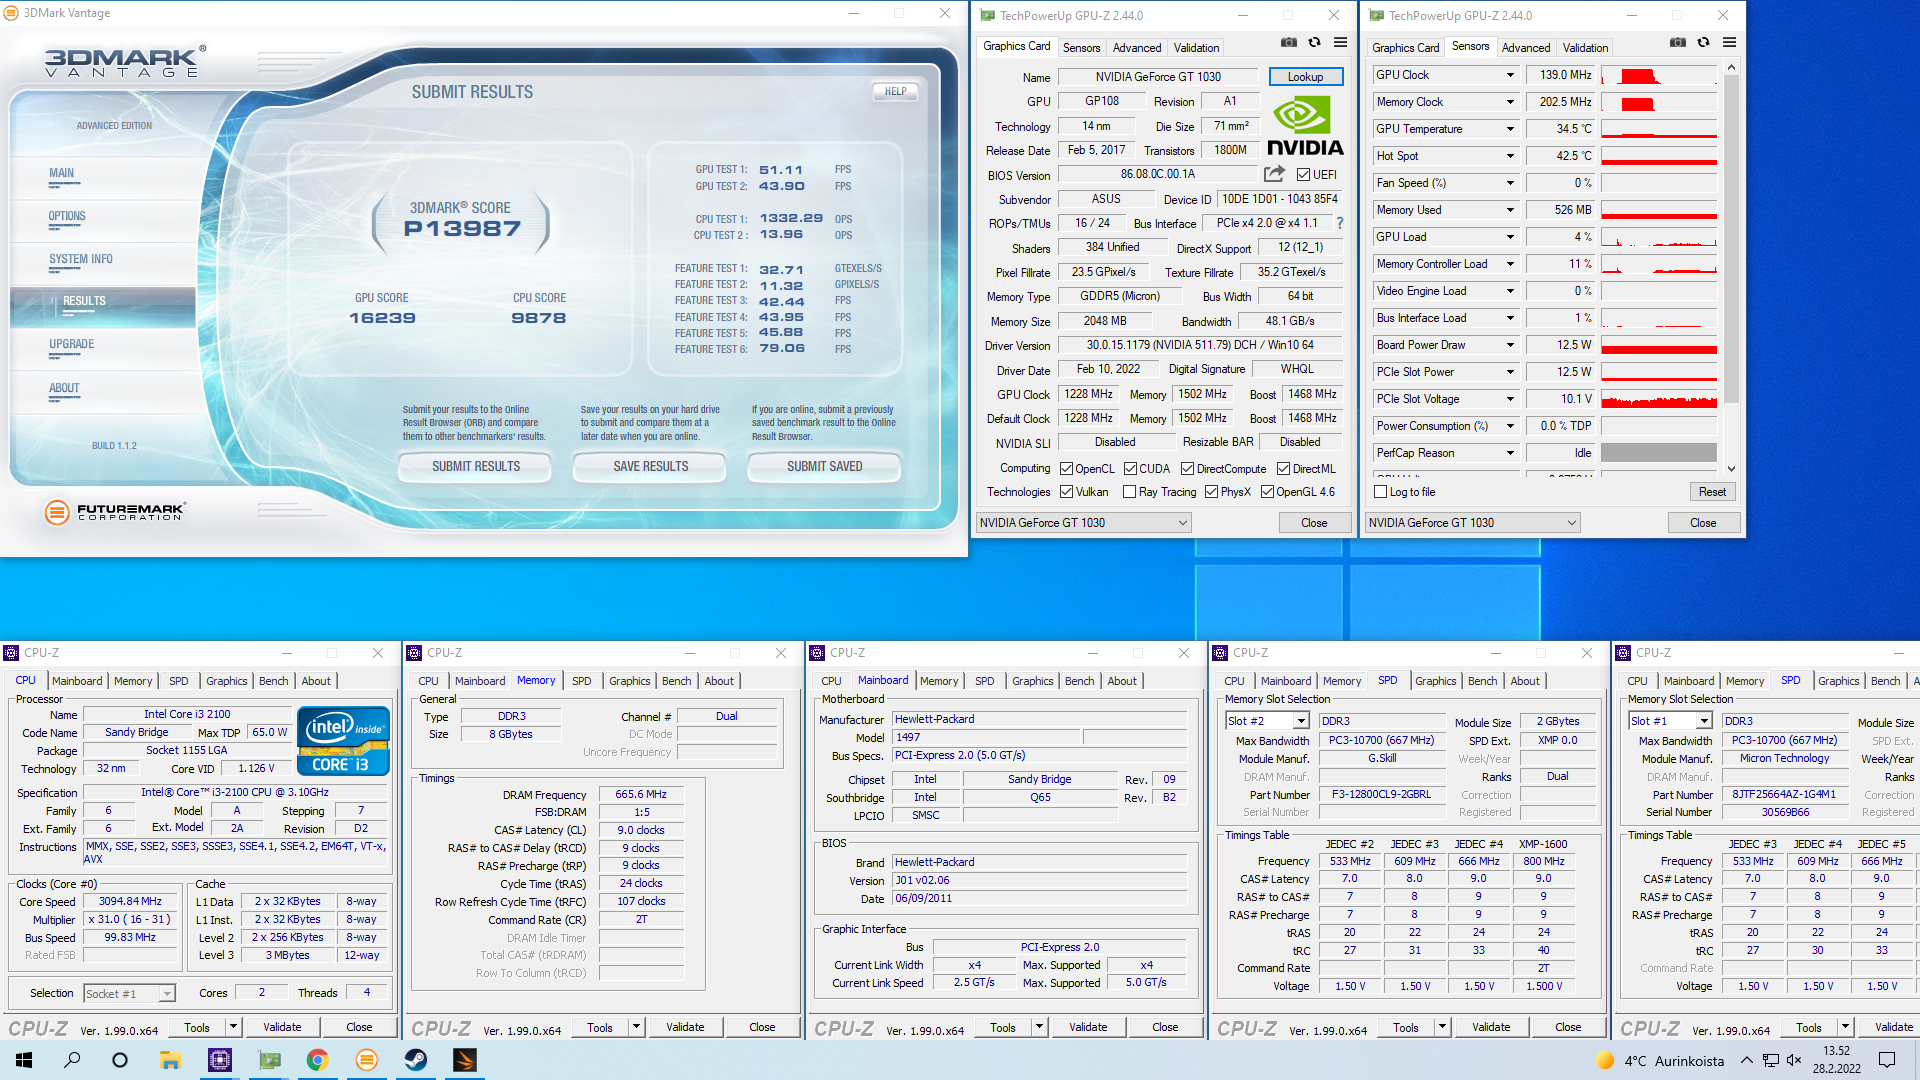Click GPU Load sensor graph
The height and width of the screenshot is (1080, 1920).
(1659, 237)
